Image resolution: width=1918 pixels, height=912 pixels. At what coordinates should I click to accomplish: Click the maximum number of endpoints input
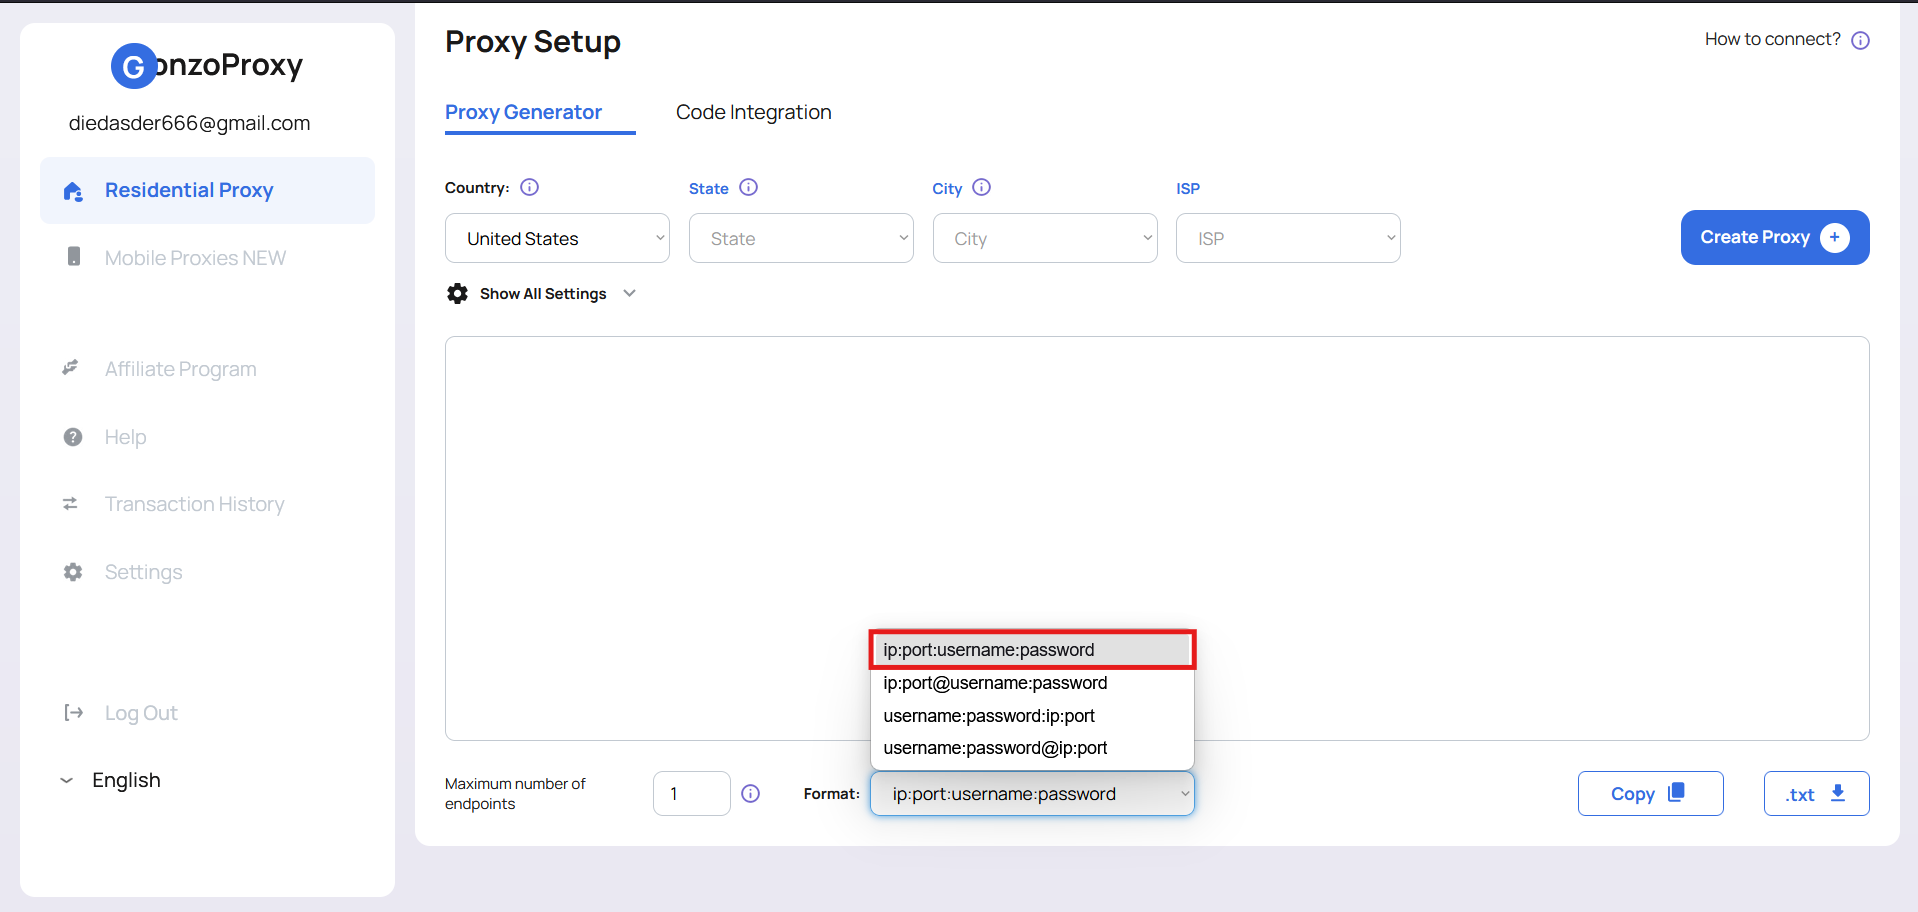(691, 793)
